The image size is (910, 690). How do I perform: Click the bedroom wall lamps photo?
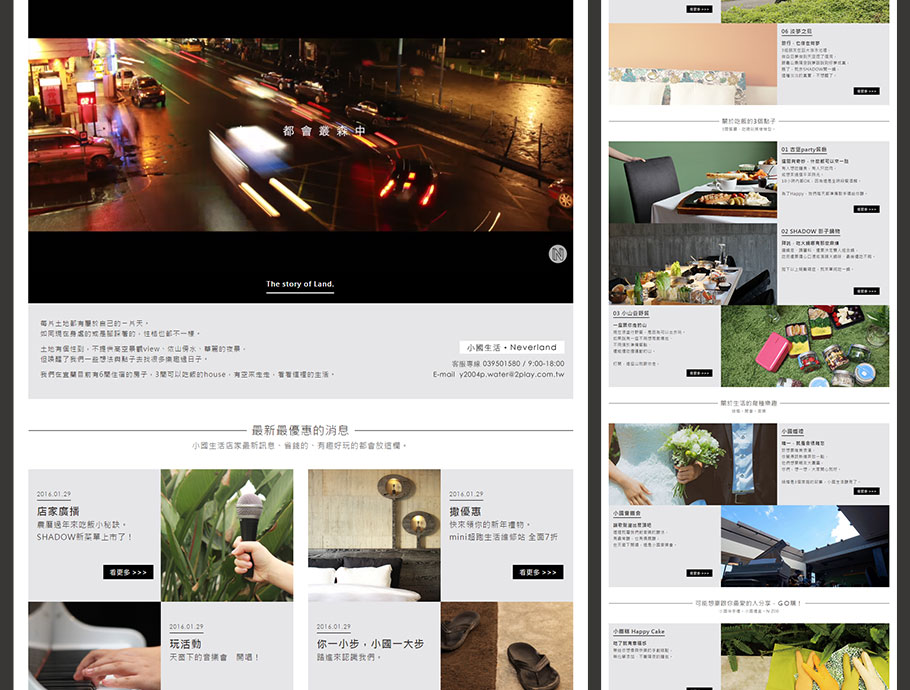point(374,535)
